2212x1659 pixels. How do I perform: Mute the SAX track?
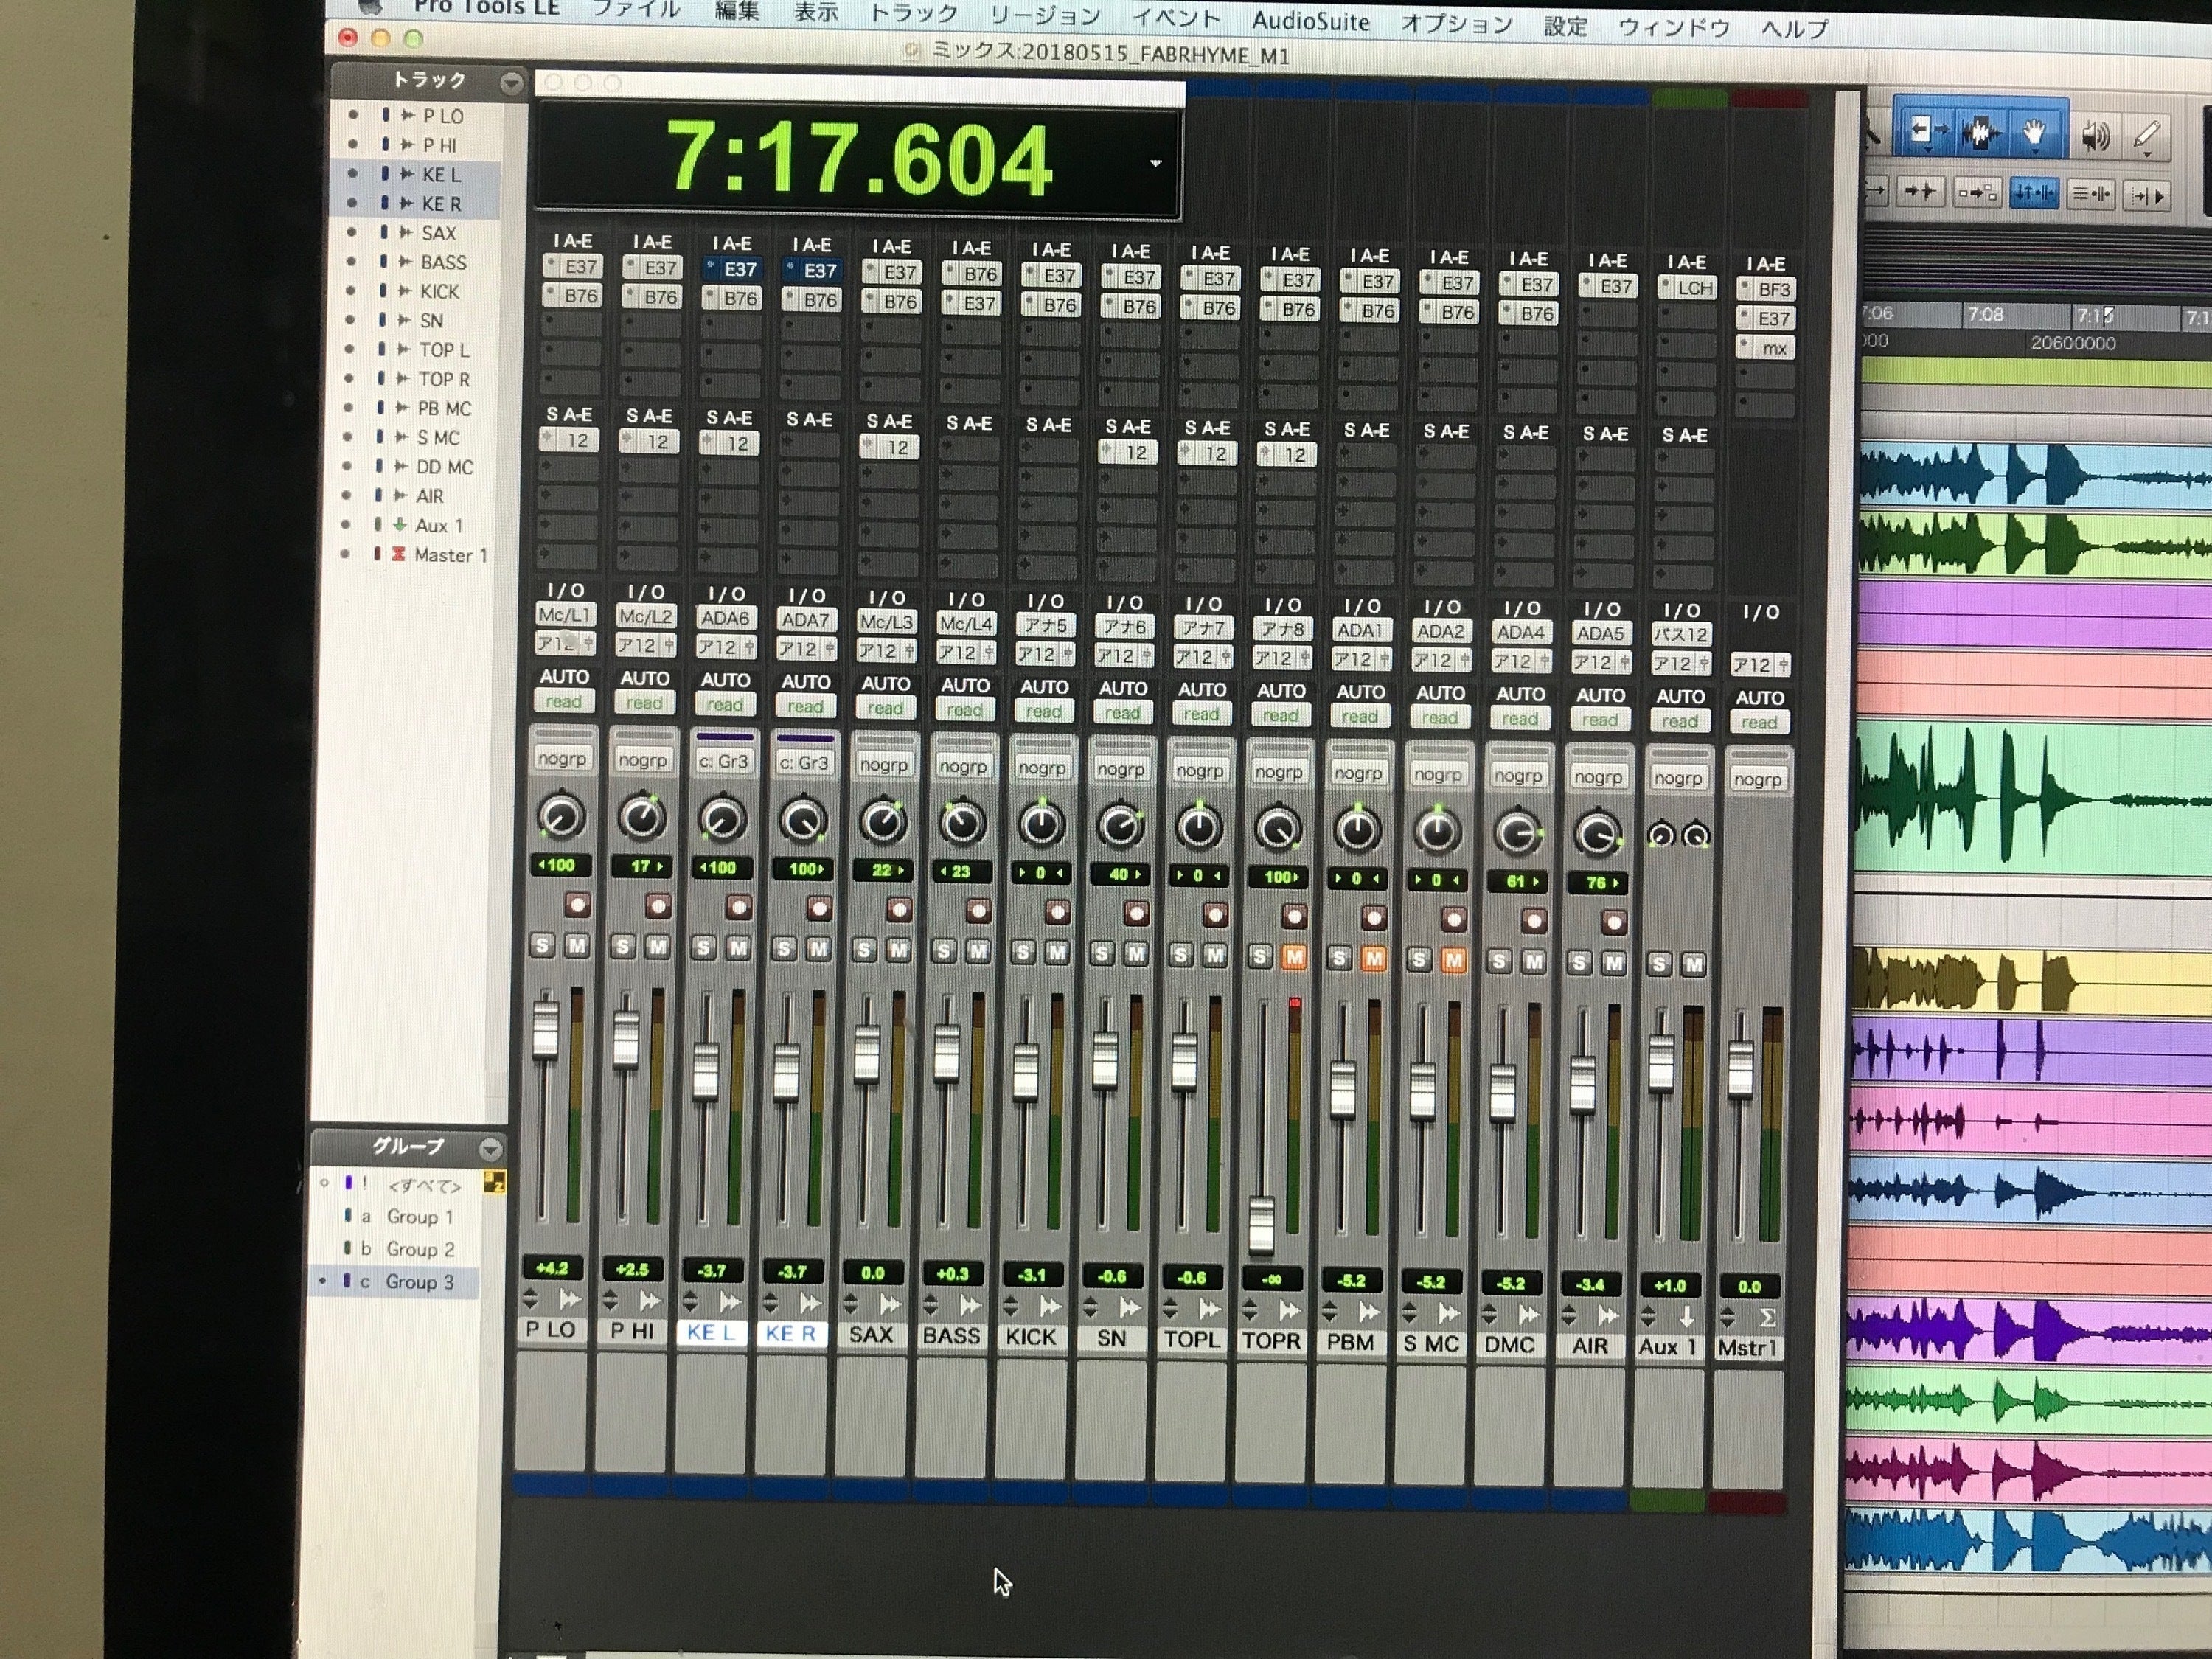(898, 949)
